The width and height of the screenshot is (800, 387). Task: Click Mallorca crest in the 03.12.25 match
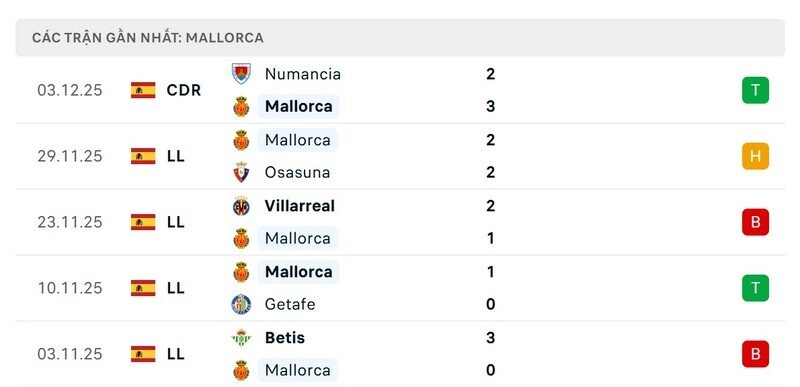pyautogui.click(x=241, y=107)
